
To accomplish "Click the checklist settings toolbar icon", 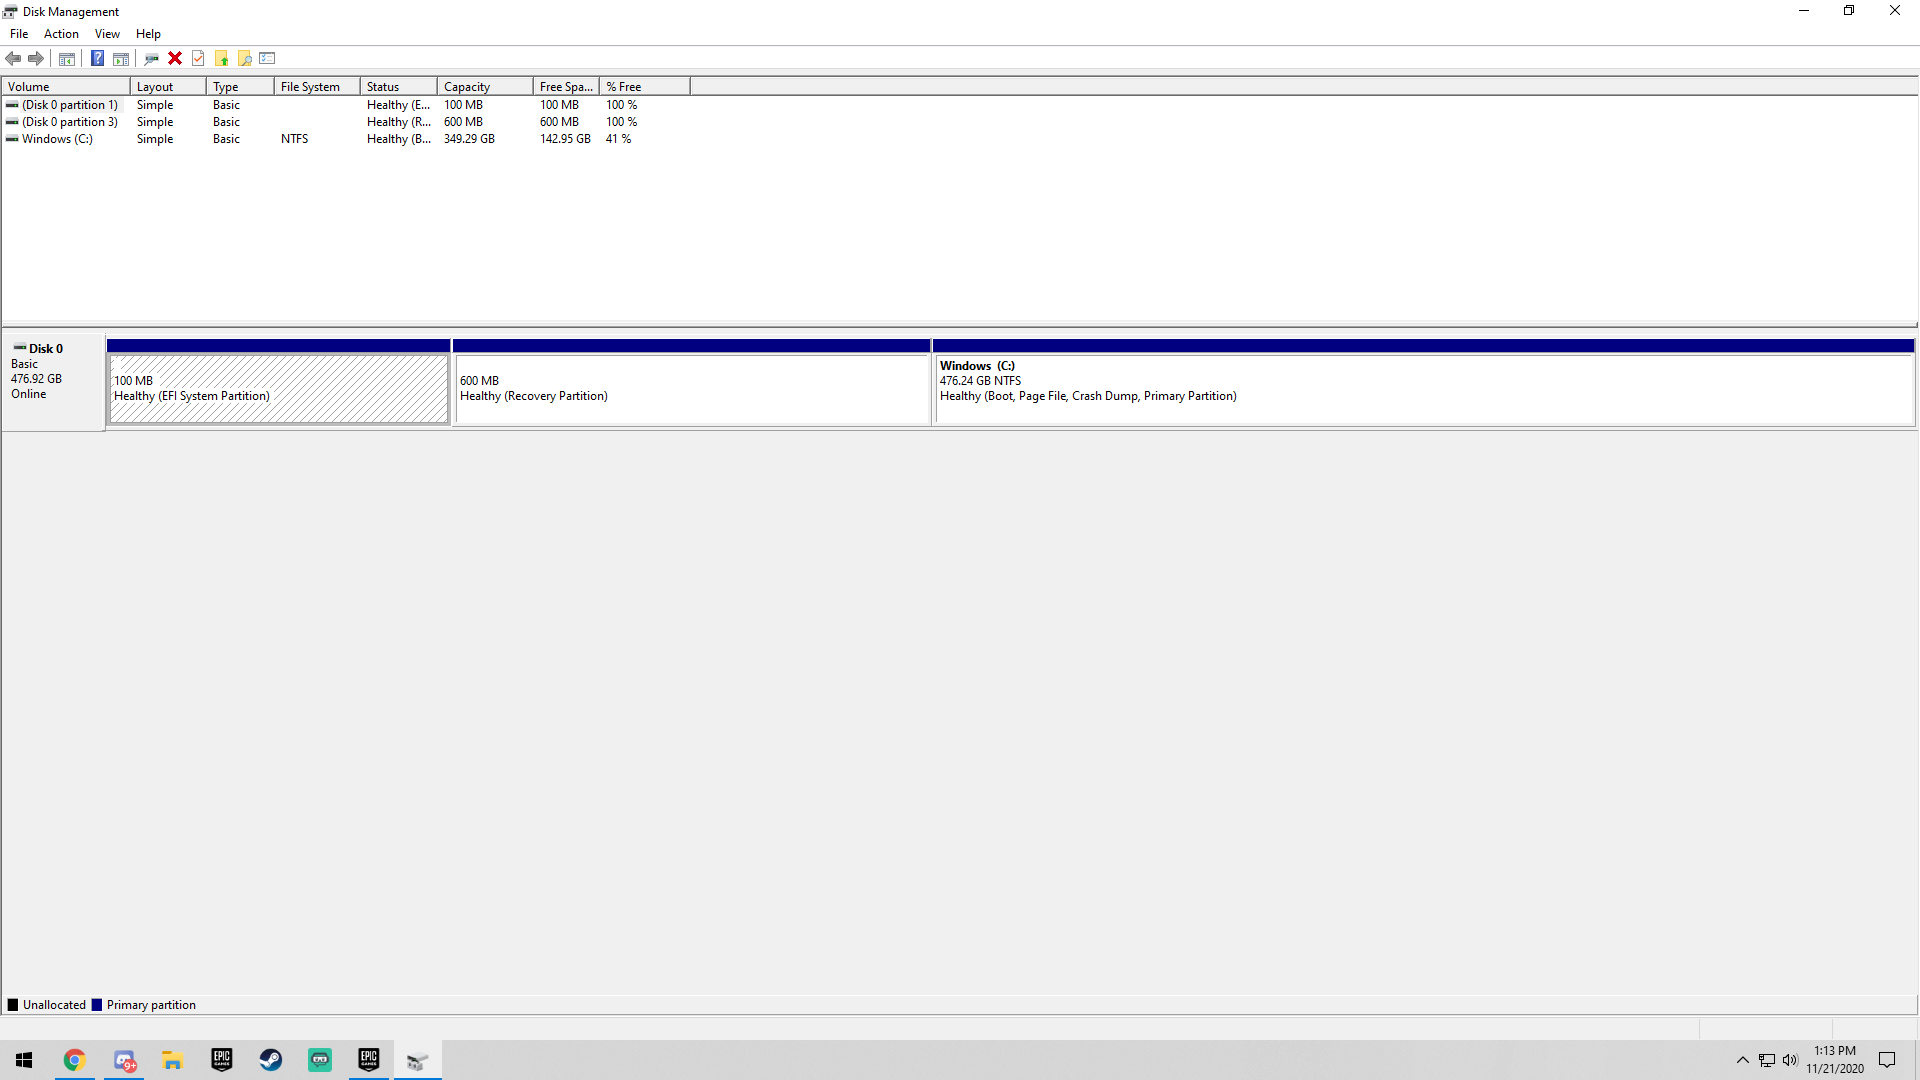I will tap(267, 58).
